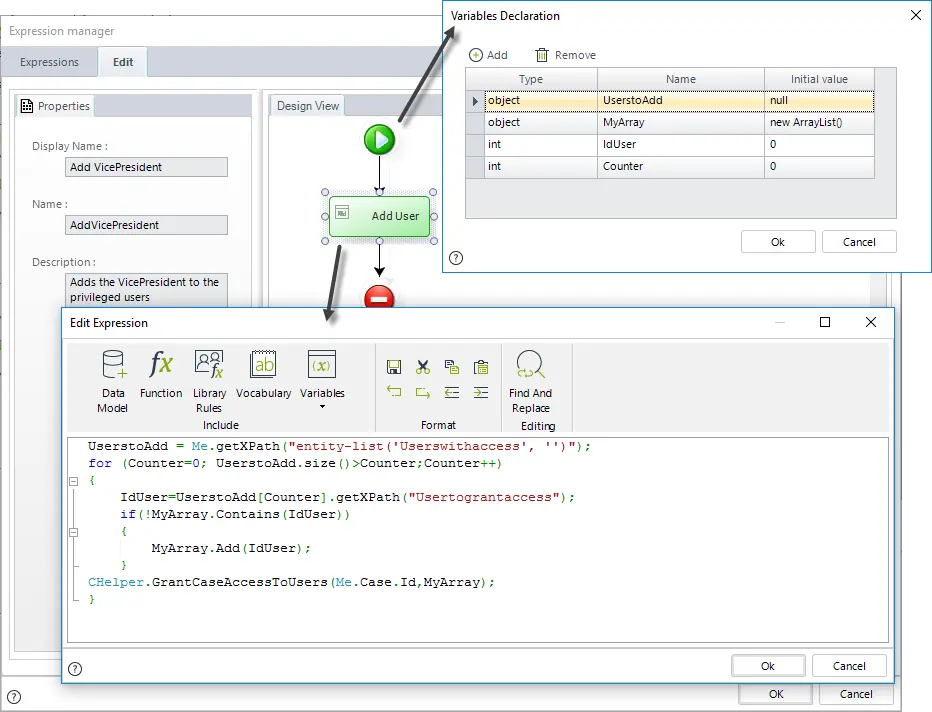Image resolution: width=932 pixels, height=712 pixels.
Task: Redo edit in Format group
Action: [x=423, y=392]
